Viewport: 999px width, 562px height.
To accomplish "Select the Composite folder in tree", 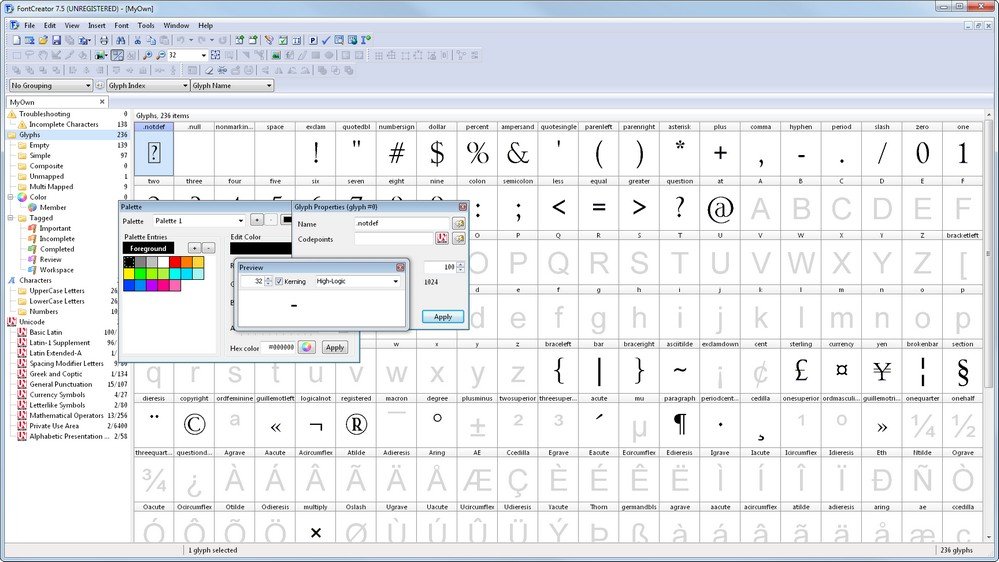I will tap(46, 166).
